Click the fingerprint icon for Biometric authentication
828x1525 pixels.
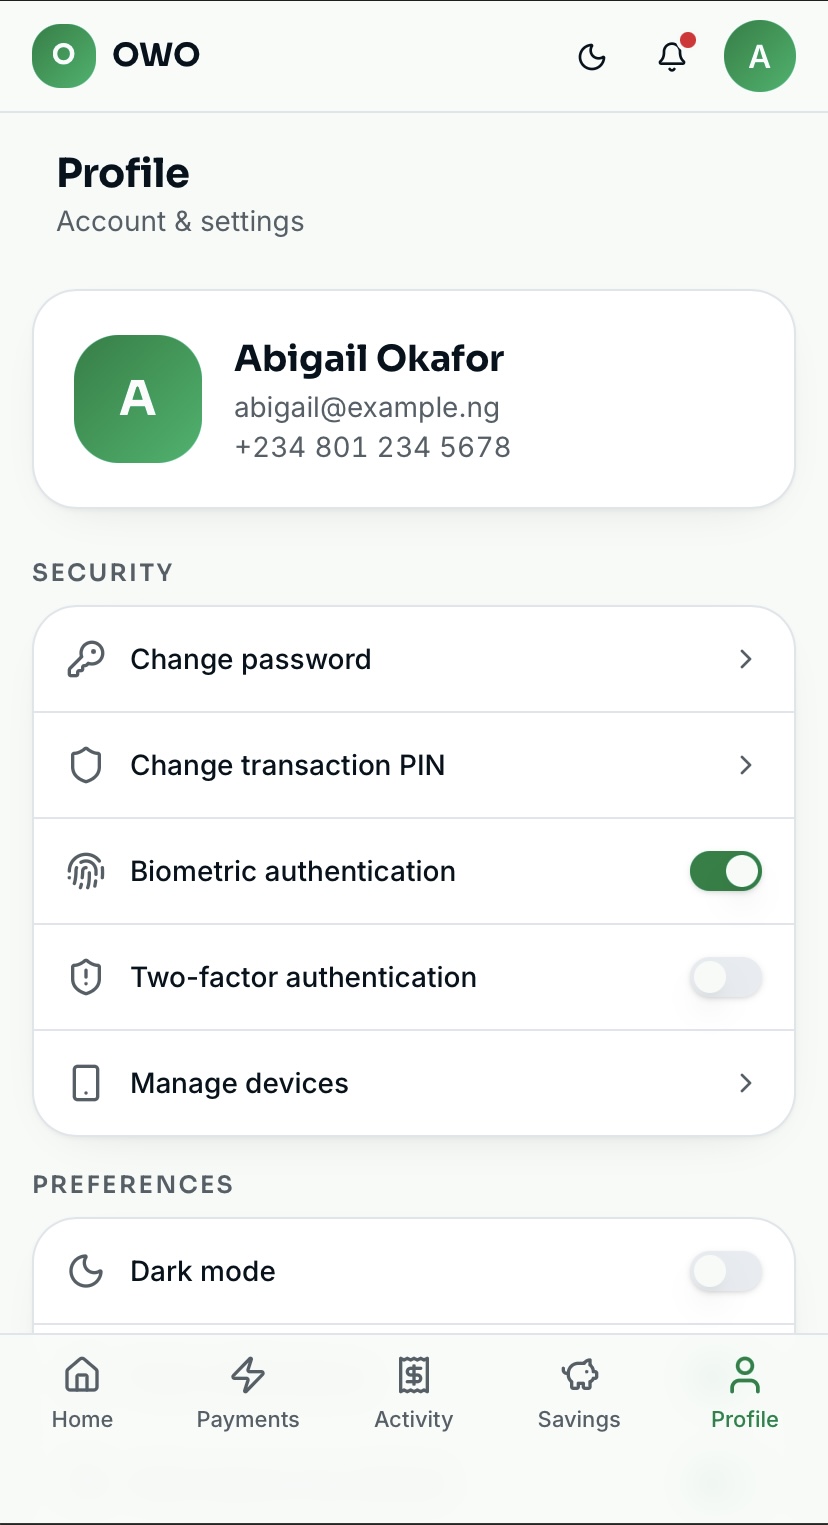(x=86, y=872)
